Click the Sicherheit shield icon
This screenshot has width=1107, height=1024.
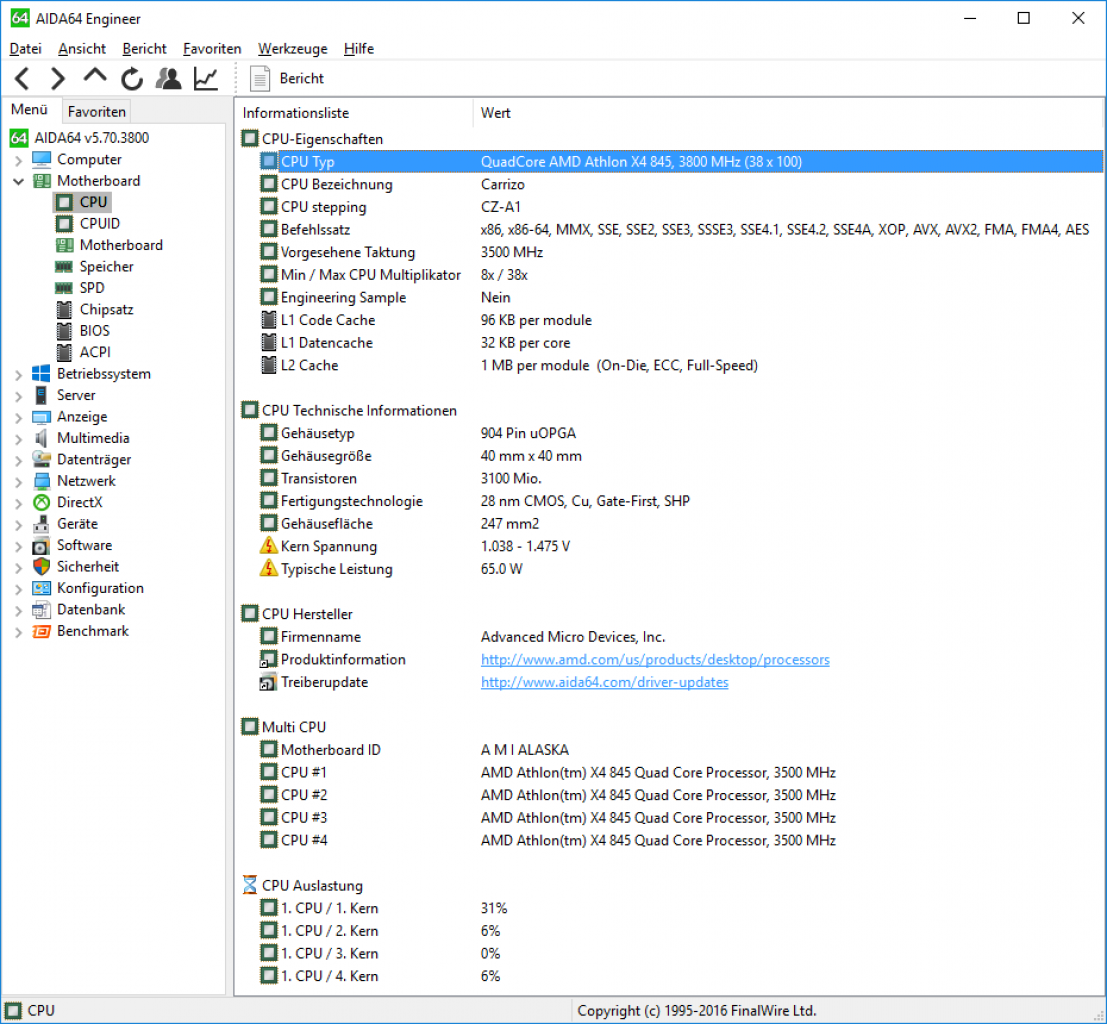click(x=41, y=566)
